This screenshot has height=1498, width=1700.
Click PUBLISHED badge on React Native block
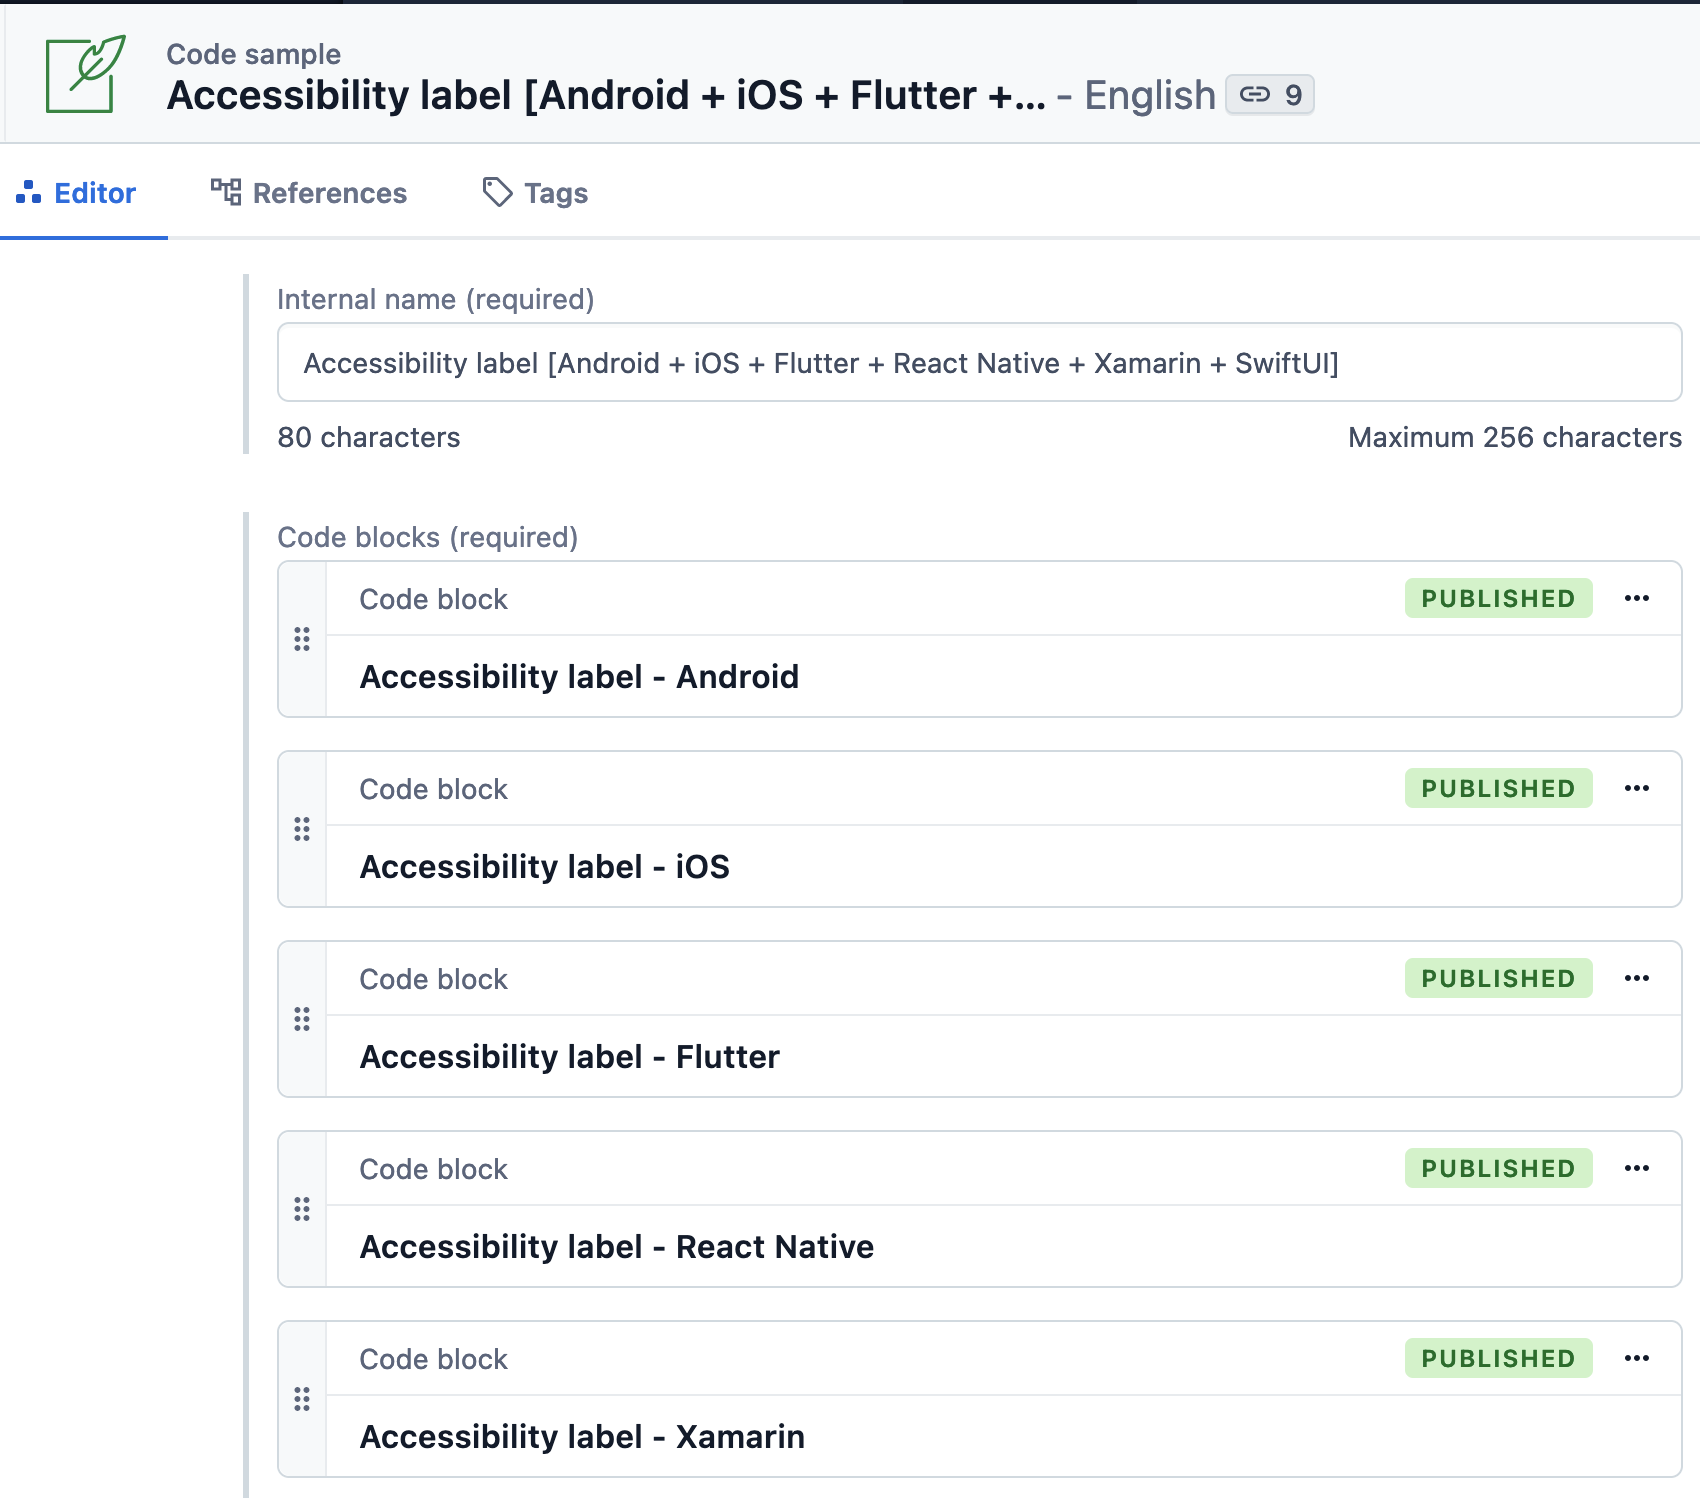(x=1498, y=1168)
